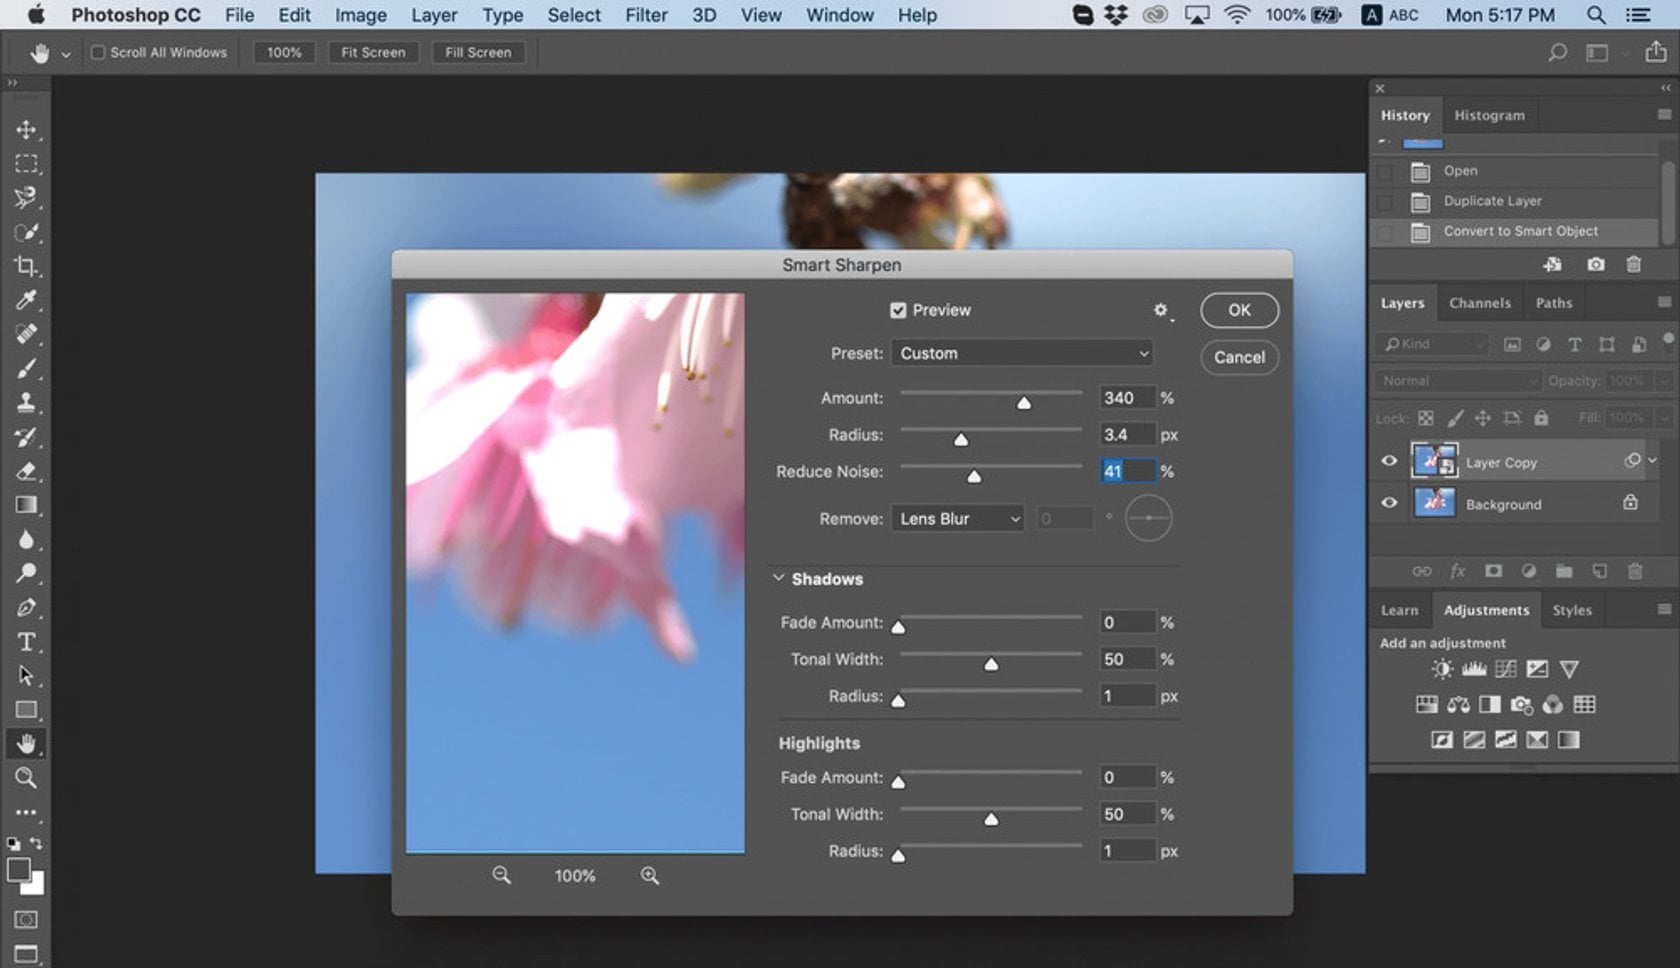Open the Smart Sharpen settings gear
This screenshot has width=1680, height=968.
pos(1160,311)
